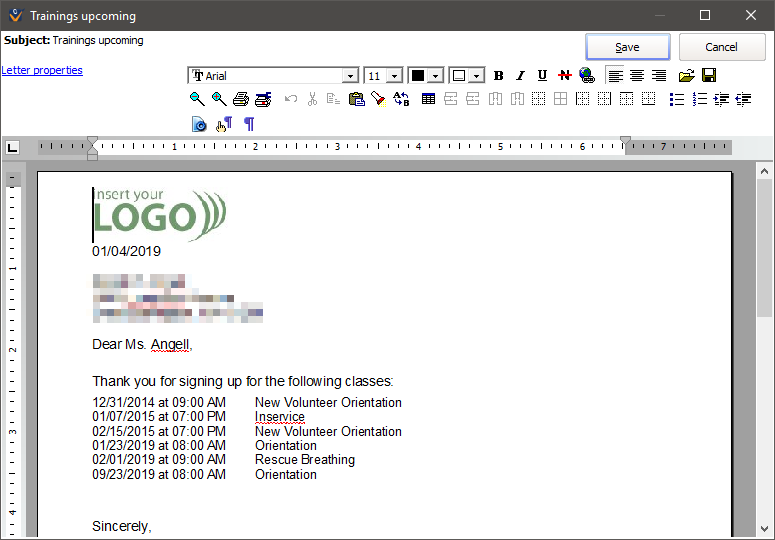This screenshot has width=775, height=540.
Task: Maximize the Trainings upcoming window
Action: point(705,15)
